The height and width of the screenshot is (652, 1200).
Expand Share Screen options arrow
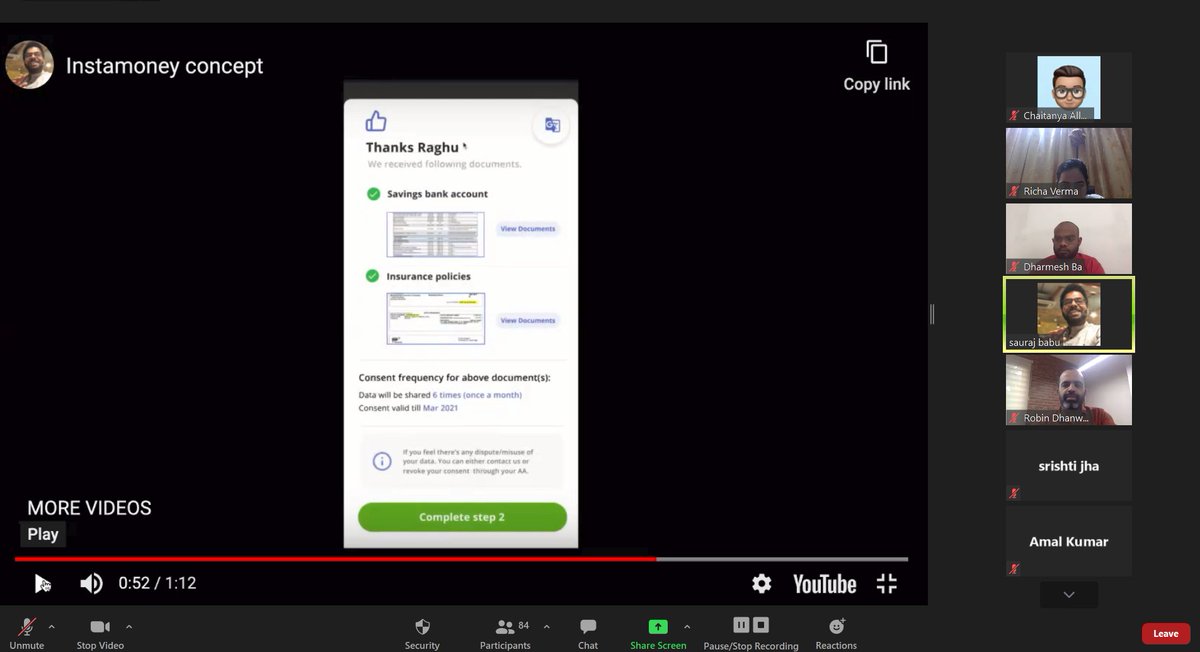tap(686, 627)
